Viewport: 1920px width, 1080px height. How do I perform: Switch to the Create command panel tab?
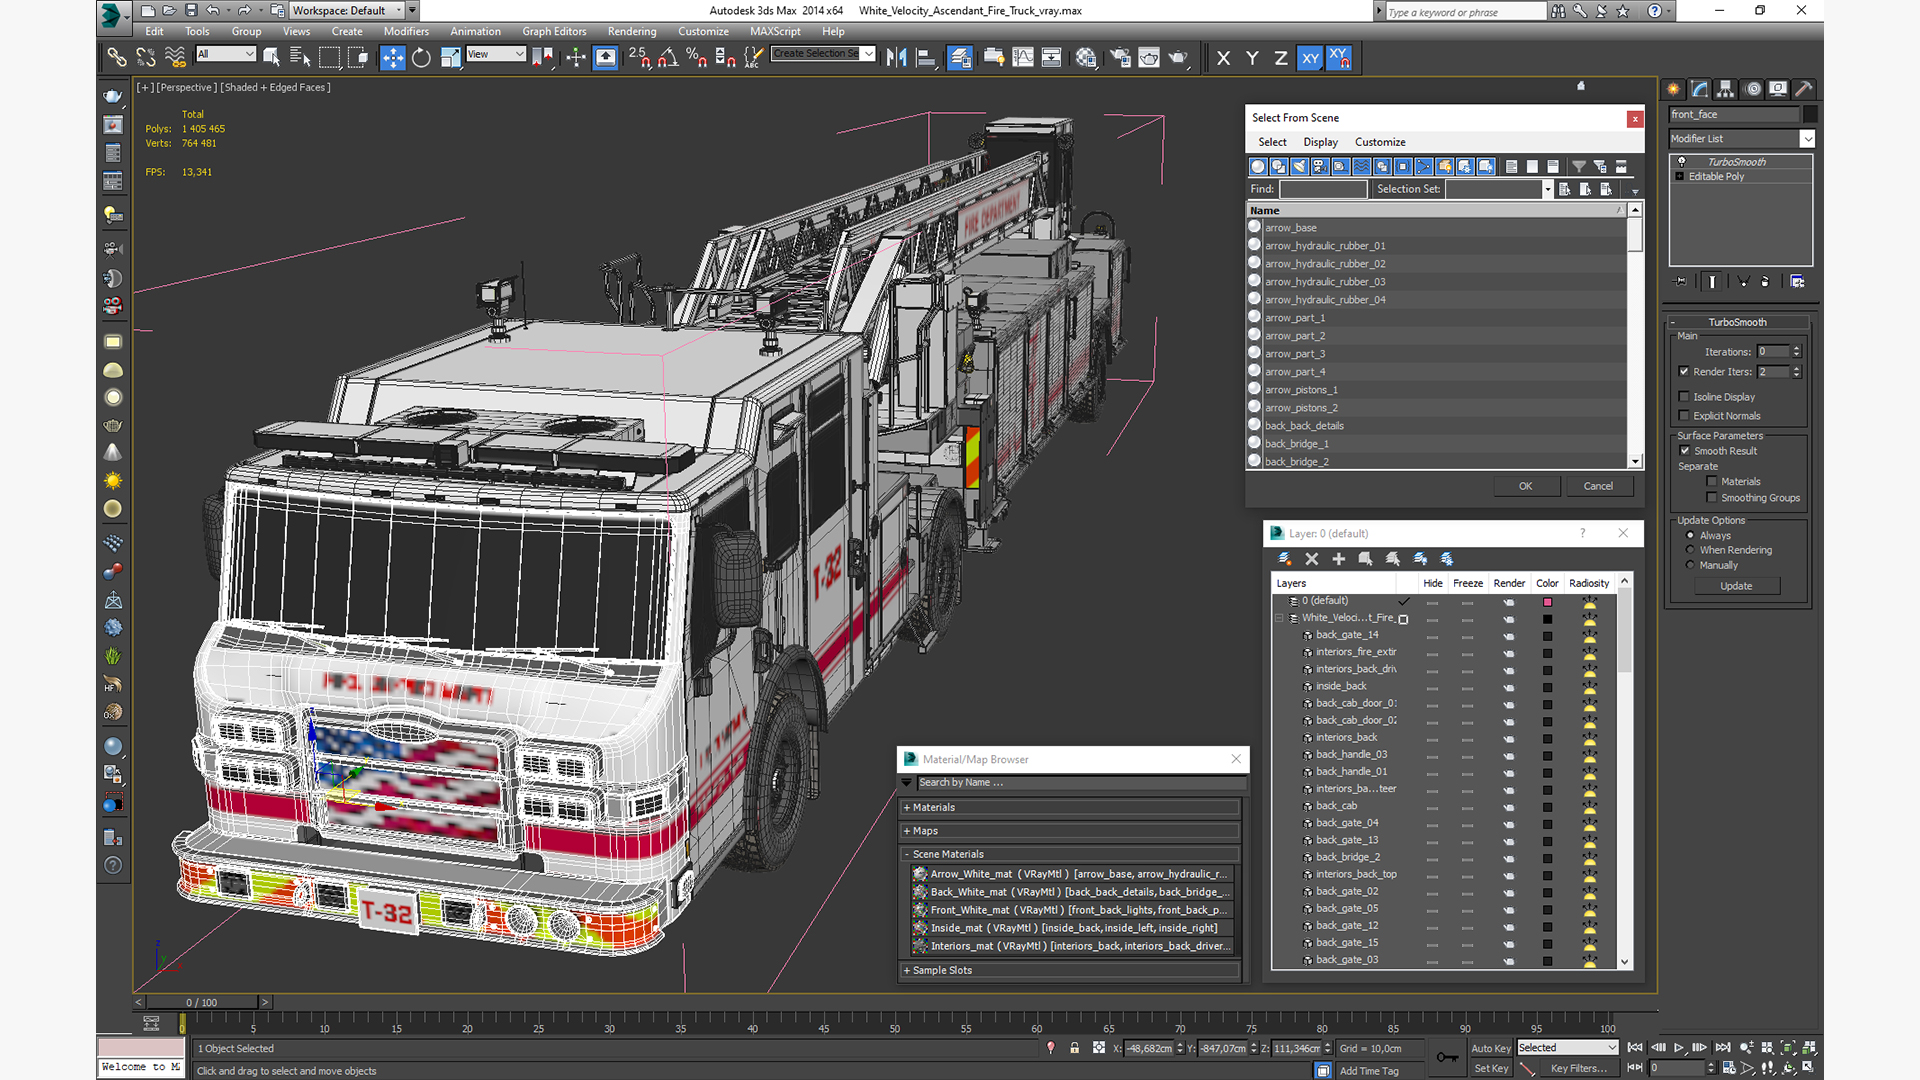[1673, 89]
